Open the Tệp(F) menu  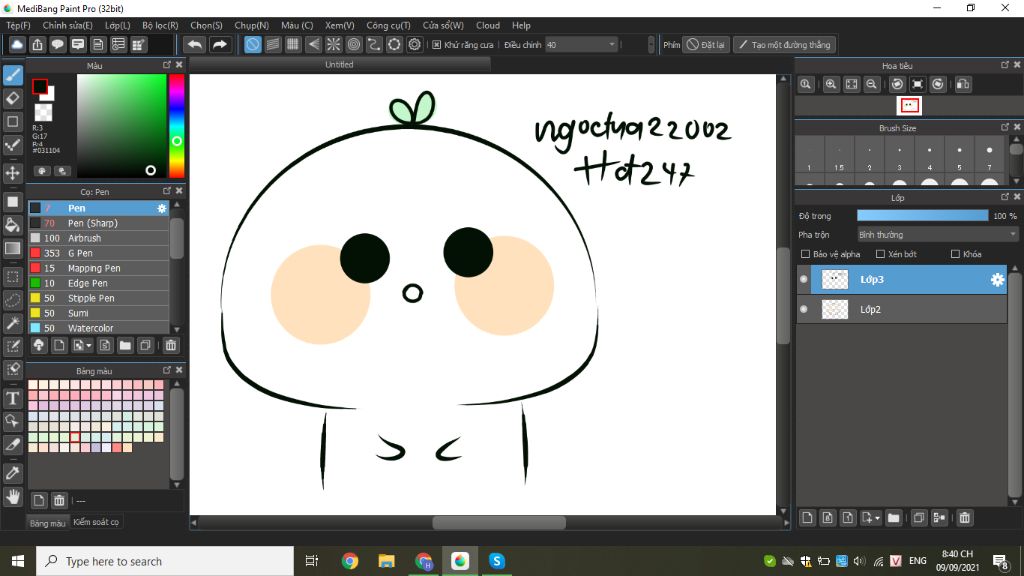pos(18,25)
